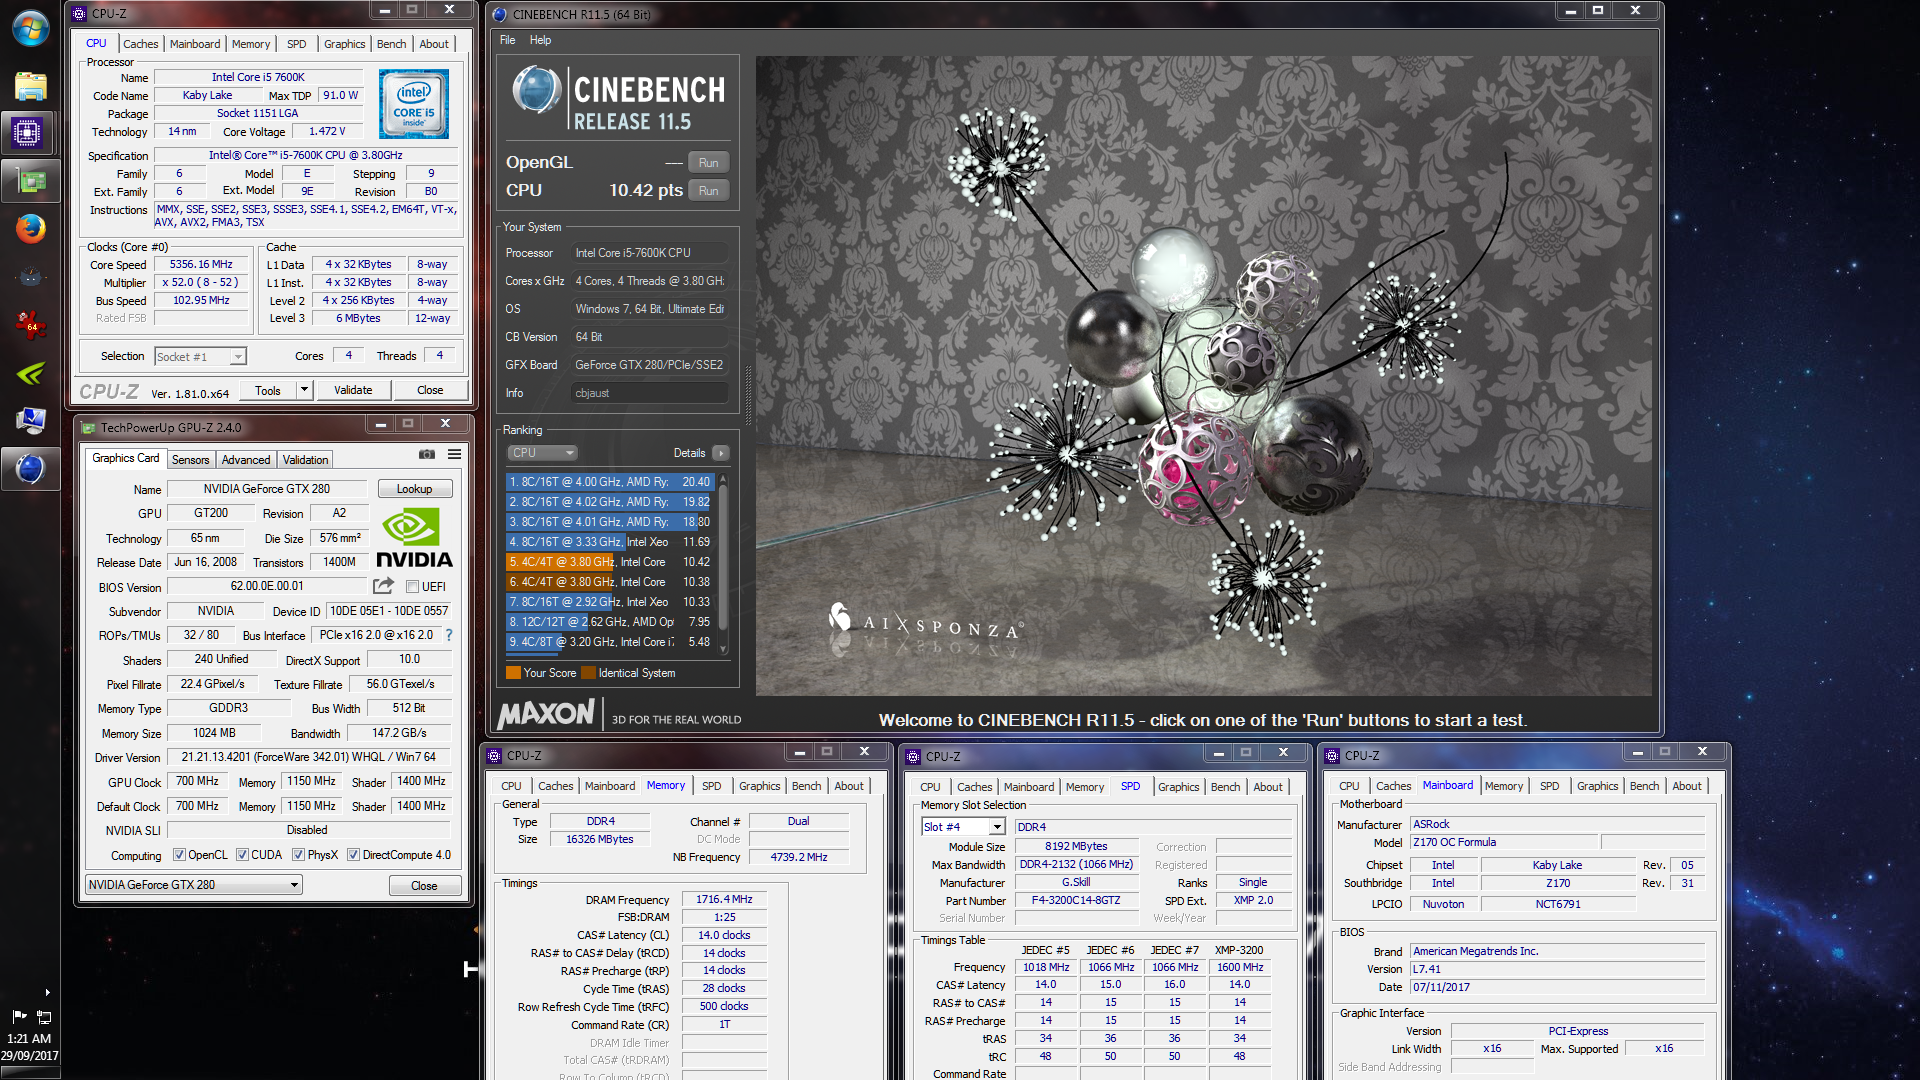Screen dimensions: 1920x1080
Task: Click the Bus Interface question mark help
Action: tap(449, 635)
